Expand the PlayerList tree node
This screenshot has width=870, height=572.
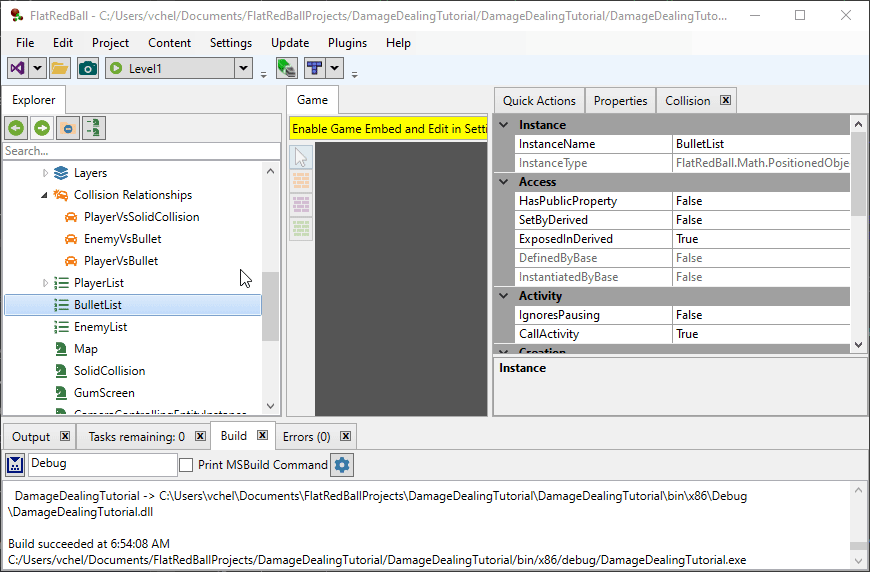(45, 283)
